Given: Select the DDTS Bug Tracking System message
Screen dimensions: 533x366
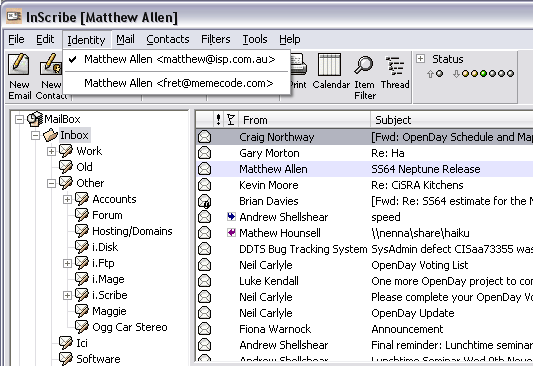Looking at the screenshot, I should (x=364, y=249).
